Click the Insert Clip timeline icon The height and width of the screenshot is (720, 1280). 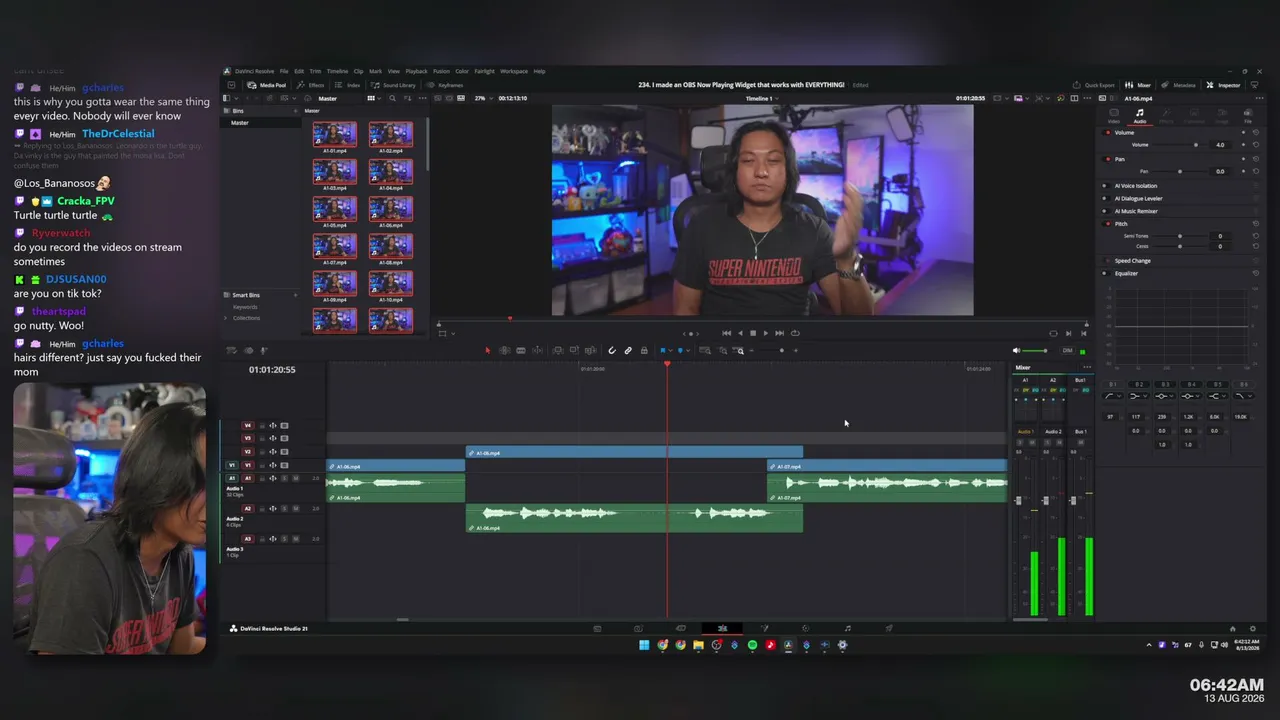click(x=558, y=351)
